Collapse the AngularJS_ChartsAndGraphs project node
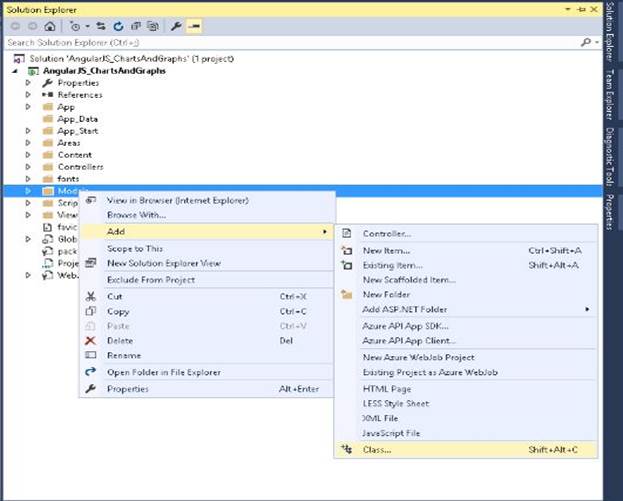The width and height of the screenshot is (623, 501). [15, 71]
